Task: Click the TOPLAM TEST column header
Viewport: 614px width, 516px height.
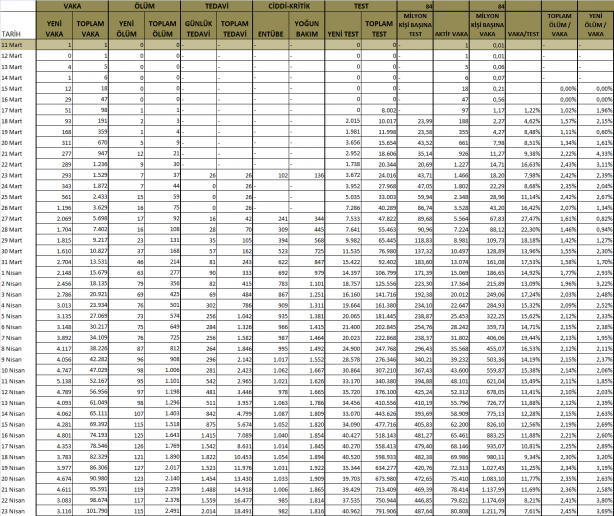Action: pos(379,26)
